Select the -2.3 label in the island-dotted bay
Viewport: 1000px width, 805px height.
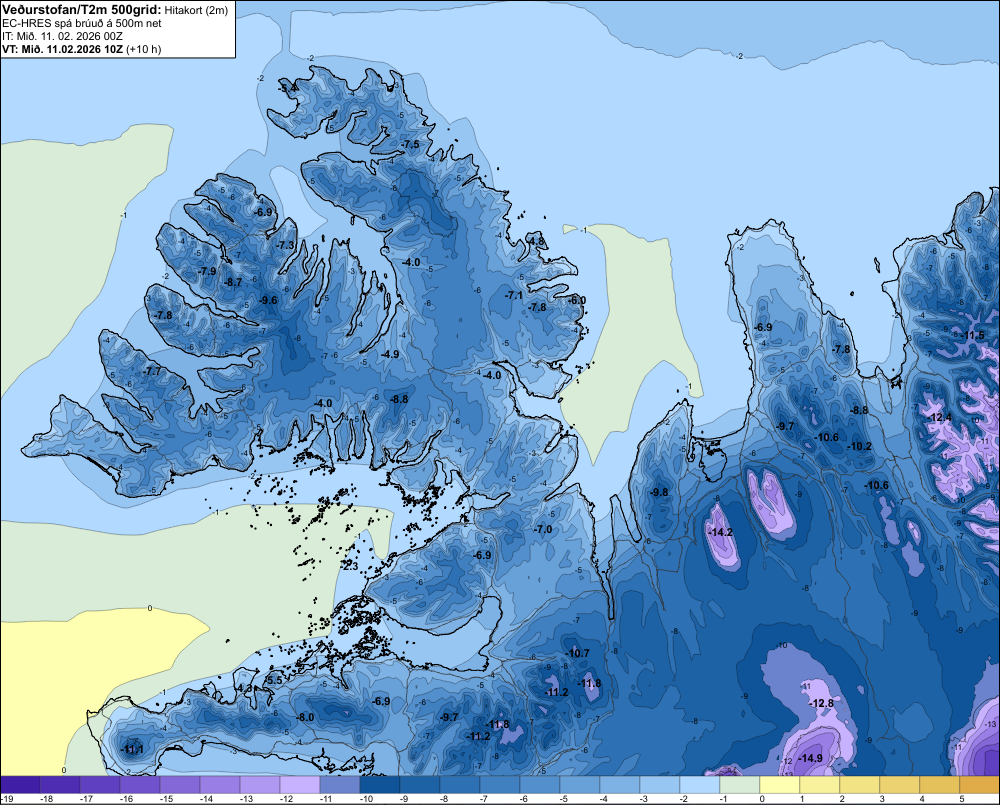350,566
